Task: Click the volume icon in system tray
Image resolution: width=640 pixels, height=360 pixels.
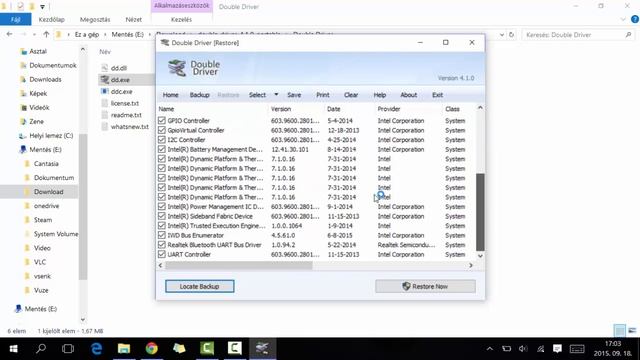Action: [x=523, y=349]
